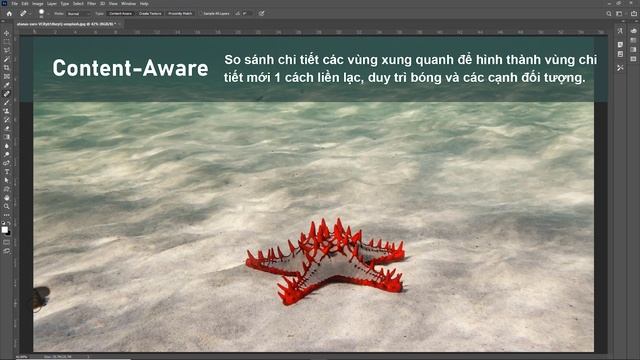Open the Filter menu
Screen dimensions: 640x360
click(91, 4)
